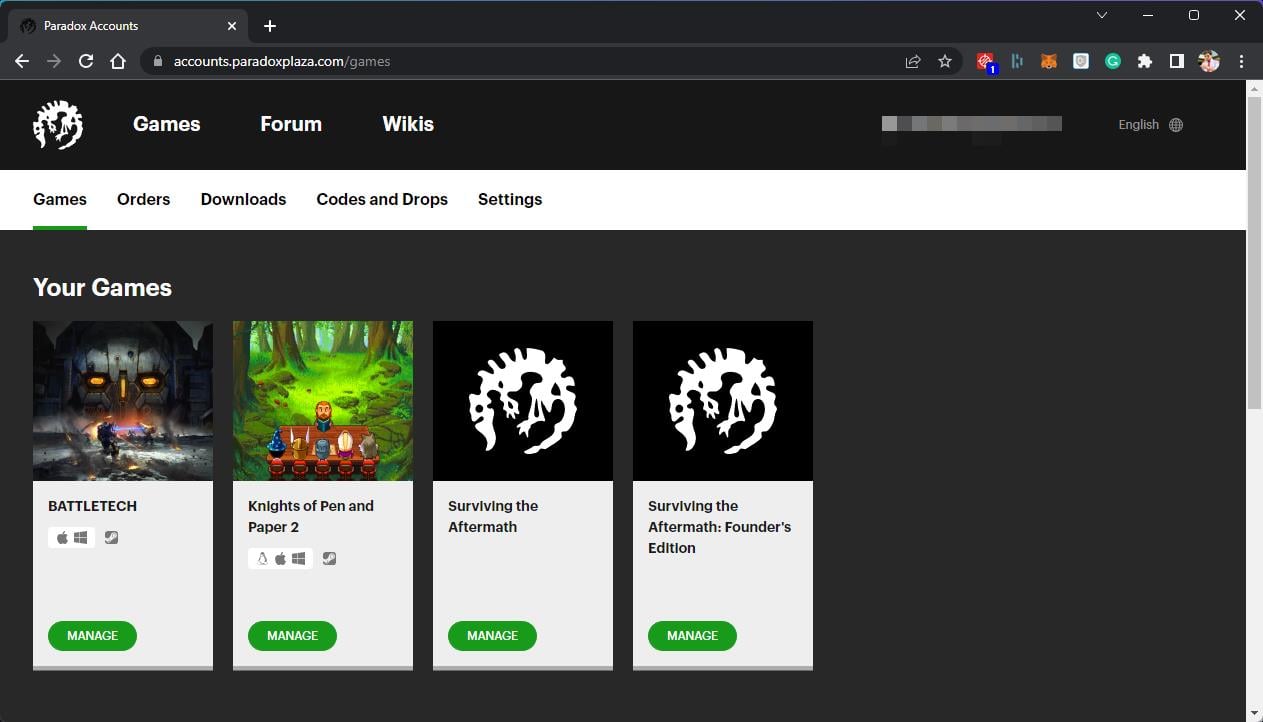Bookmark this page with star icon
1263x722 pixels.
(x=945, y=61)
